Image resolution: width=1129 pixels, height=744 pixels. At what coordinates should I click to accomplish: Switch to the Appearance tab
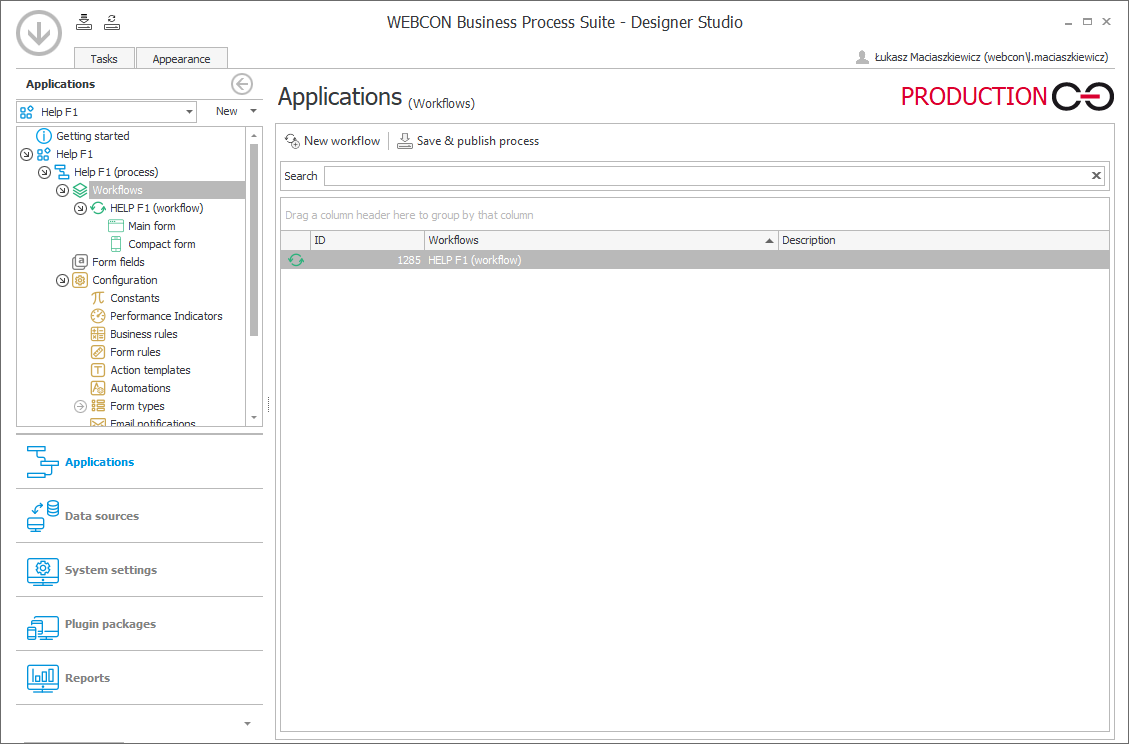click(x=181, y=59)
